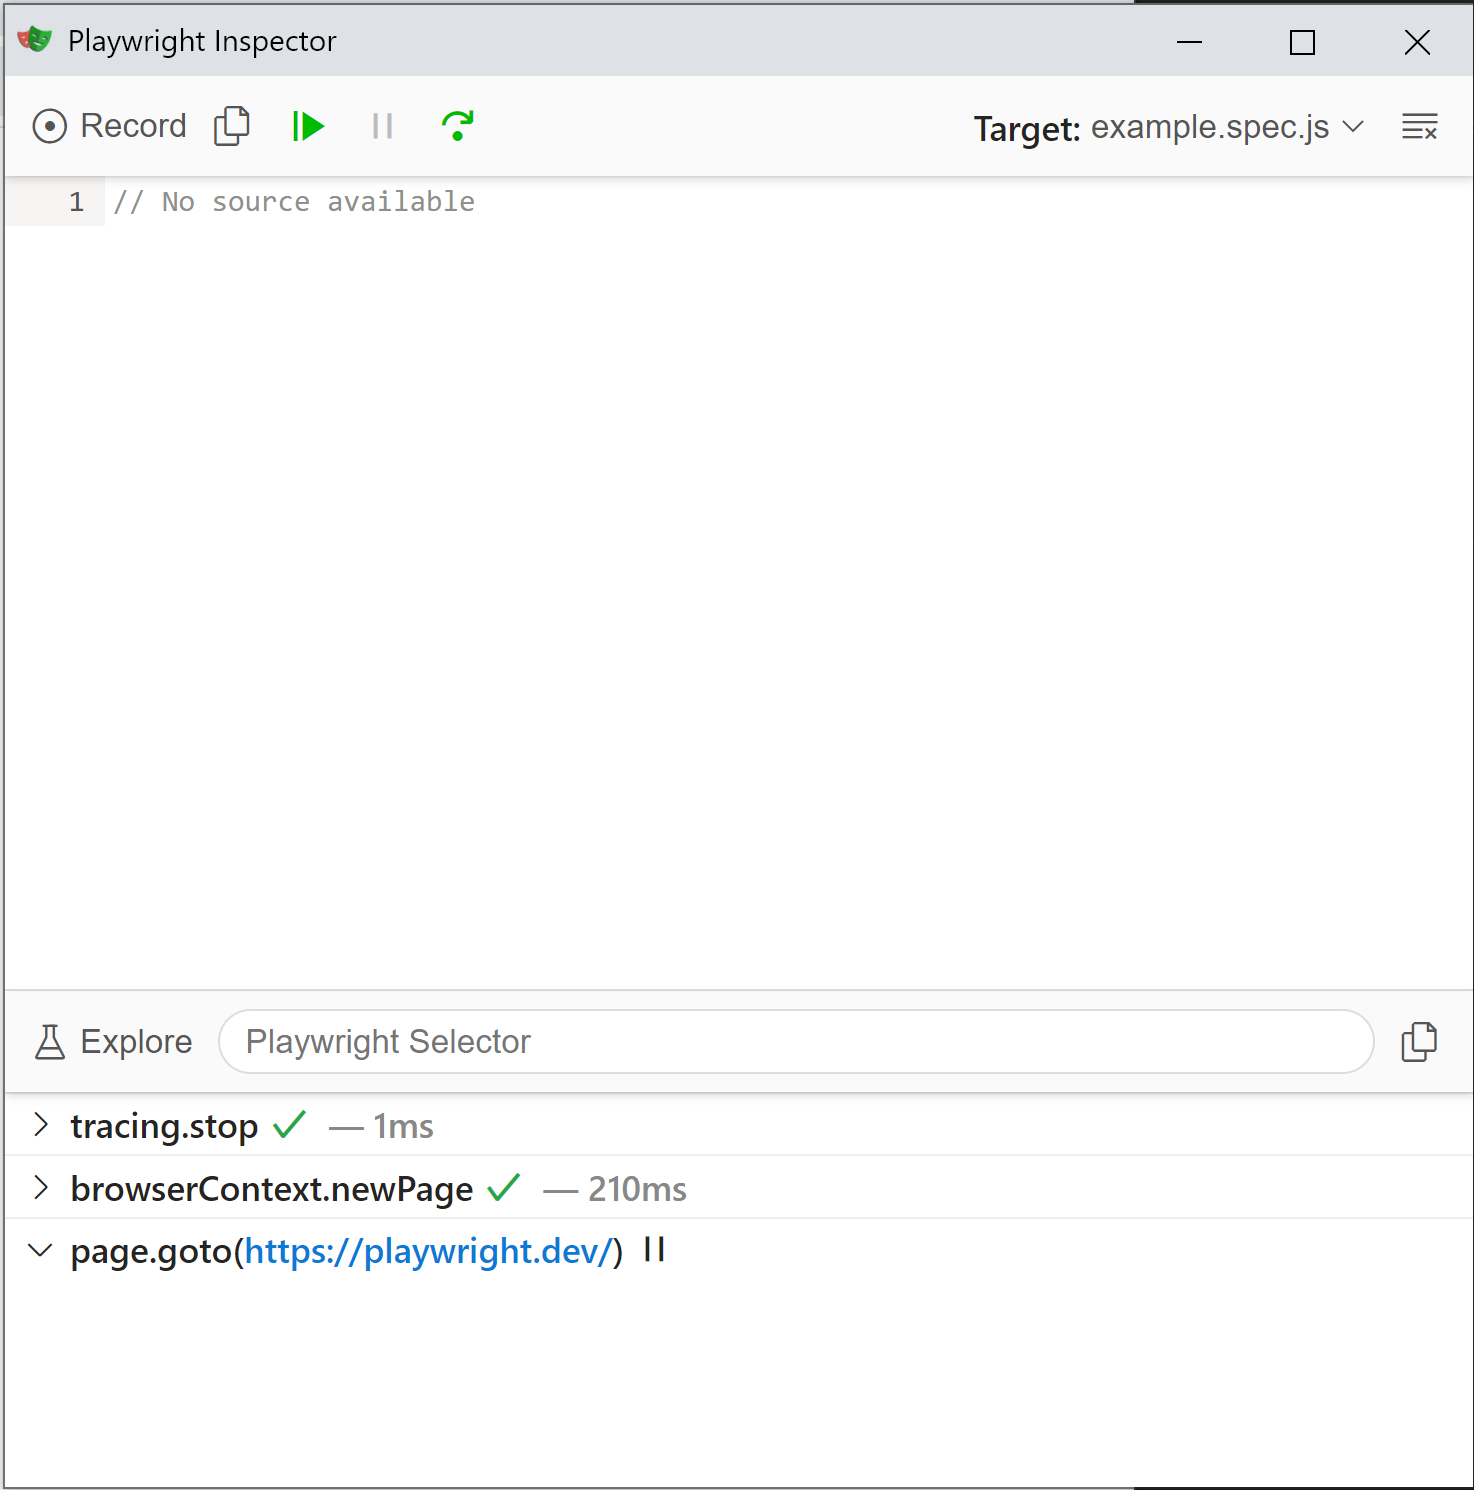Click the paused indicator after page.goto
The height and width of the screenshot is (1490, 1474).
tap(654, 1250)
